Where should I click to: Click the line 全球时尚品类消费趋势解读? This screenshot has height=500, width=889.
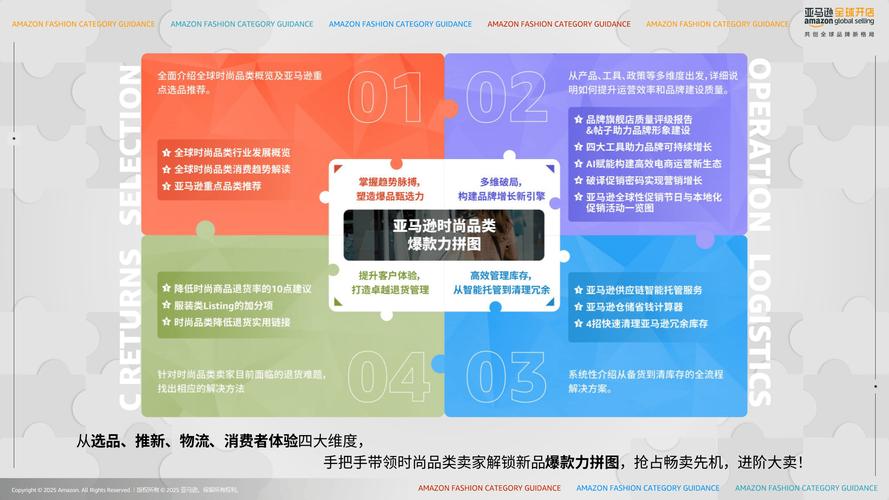click(232, 169)
